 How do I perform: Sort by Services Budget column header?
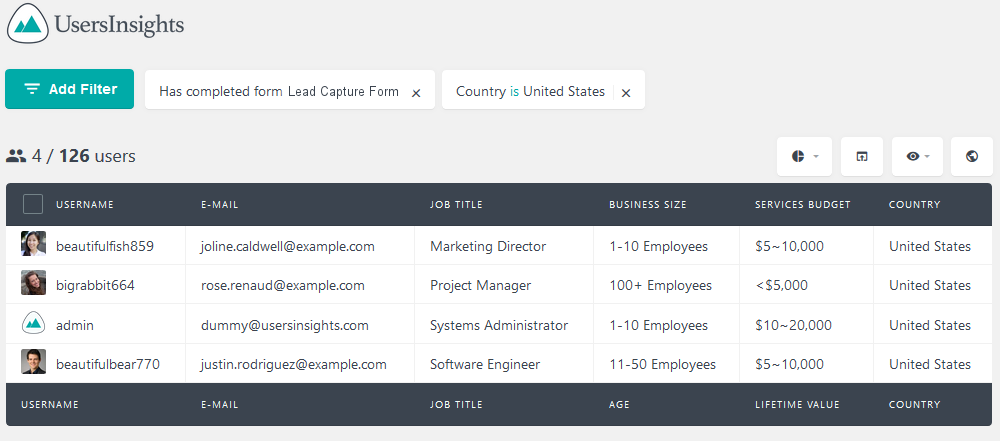[802, 205]
